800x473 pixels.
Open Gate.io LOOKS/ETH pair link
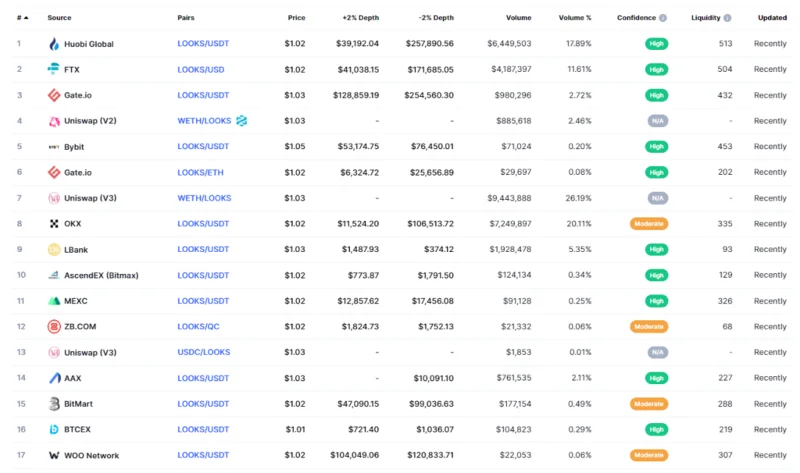[x=201, y=172]
